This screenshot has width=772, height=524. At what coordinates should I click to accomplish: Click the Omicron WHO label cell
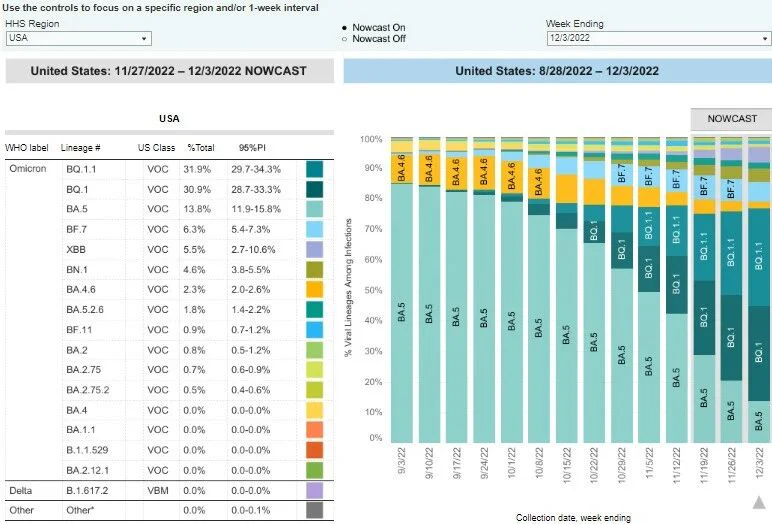[28, 168]
